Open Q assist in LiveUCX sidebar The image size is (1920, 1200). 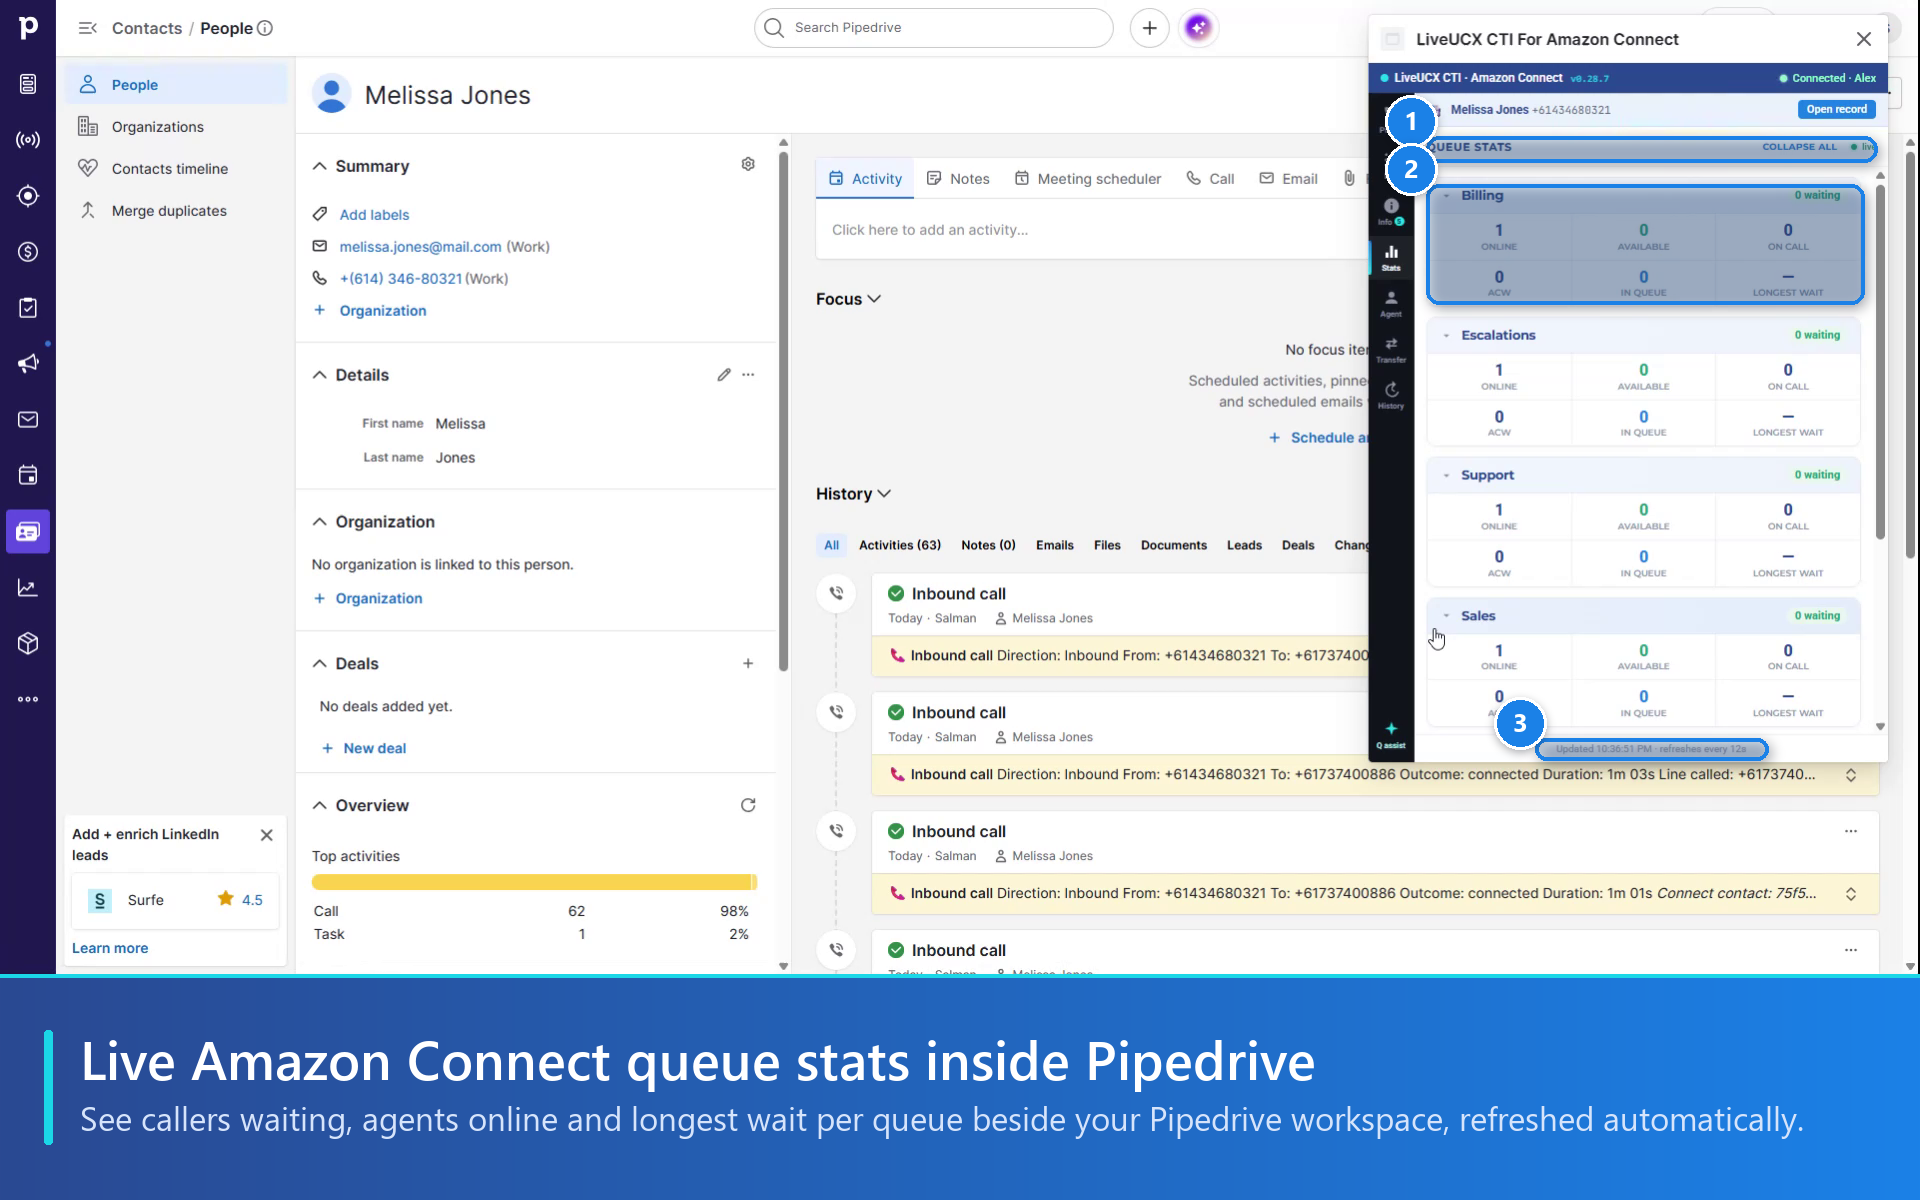click(1391, 735)
